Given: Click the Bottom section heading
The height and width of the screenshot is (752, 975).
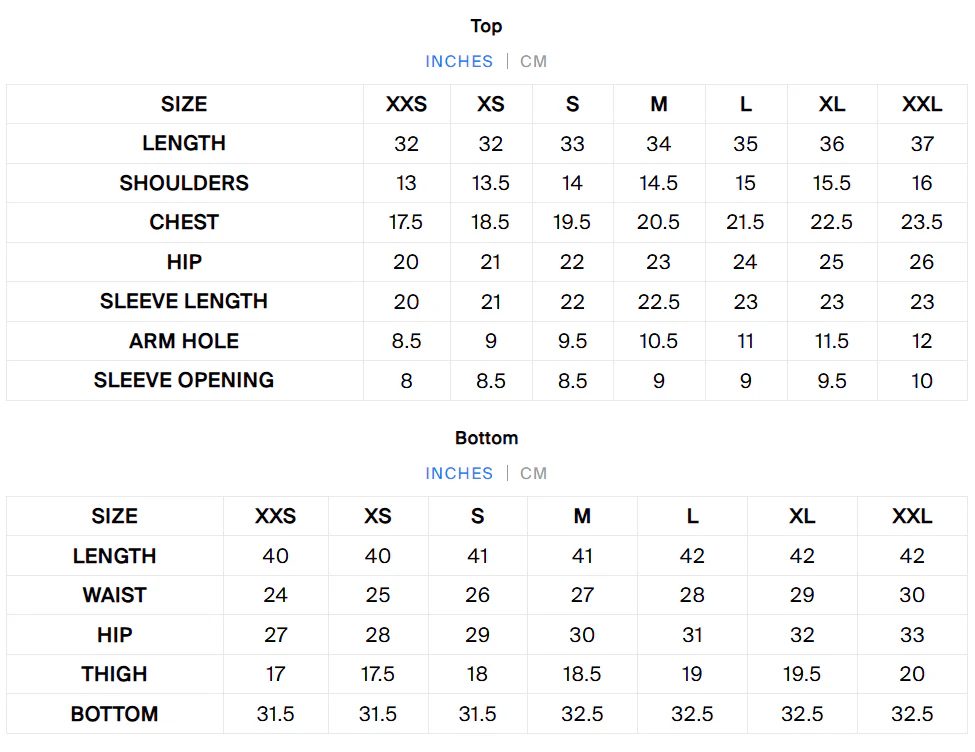Looking at the screenshot, I should pyautogui.click(x=487, y=438).
